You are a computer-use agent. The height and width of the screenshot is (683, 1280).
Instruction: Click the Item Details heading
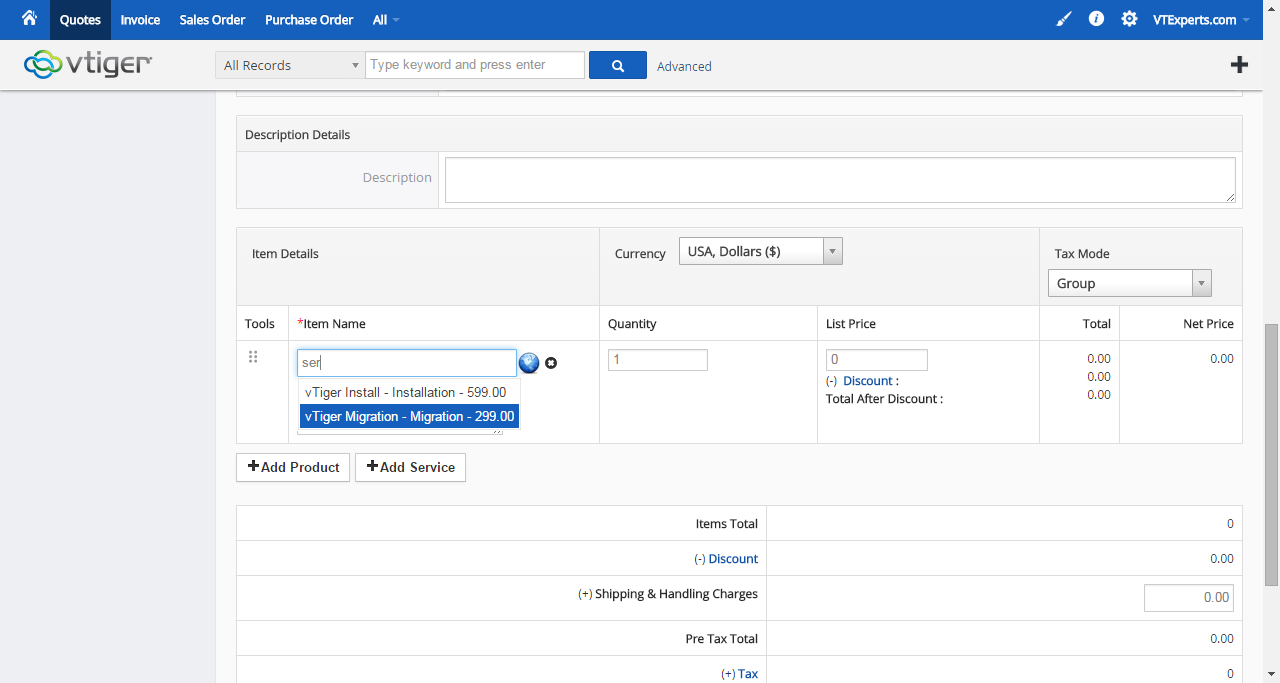click(x=285, y=254)
